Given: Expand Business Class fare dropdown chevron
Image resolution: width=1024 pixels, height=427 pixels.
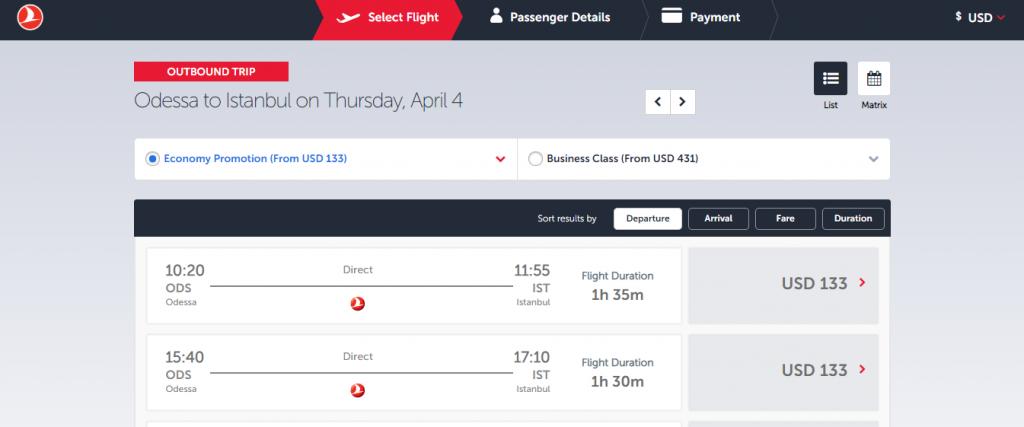Looking at the screenshot, I should (873, 159).
